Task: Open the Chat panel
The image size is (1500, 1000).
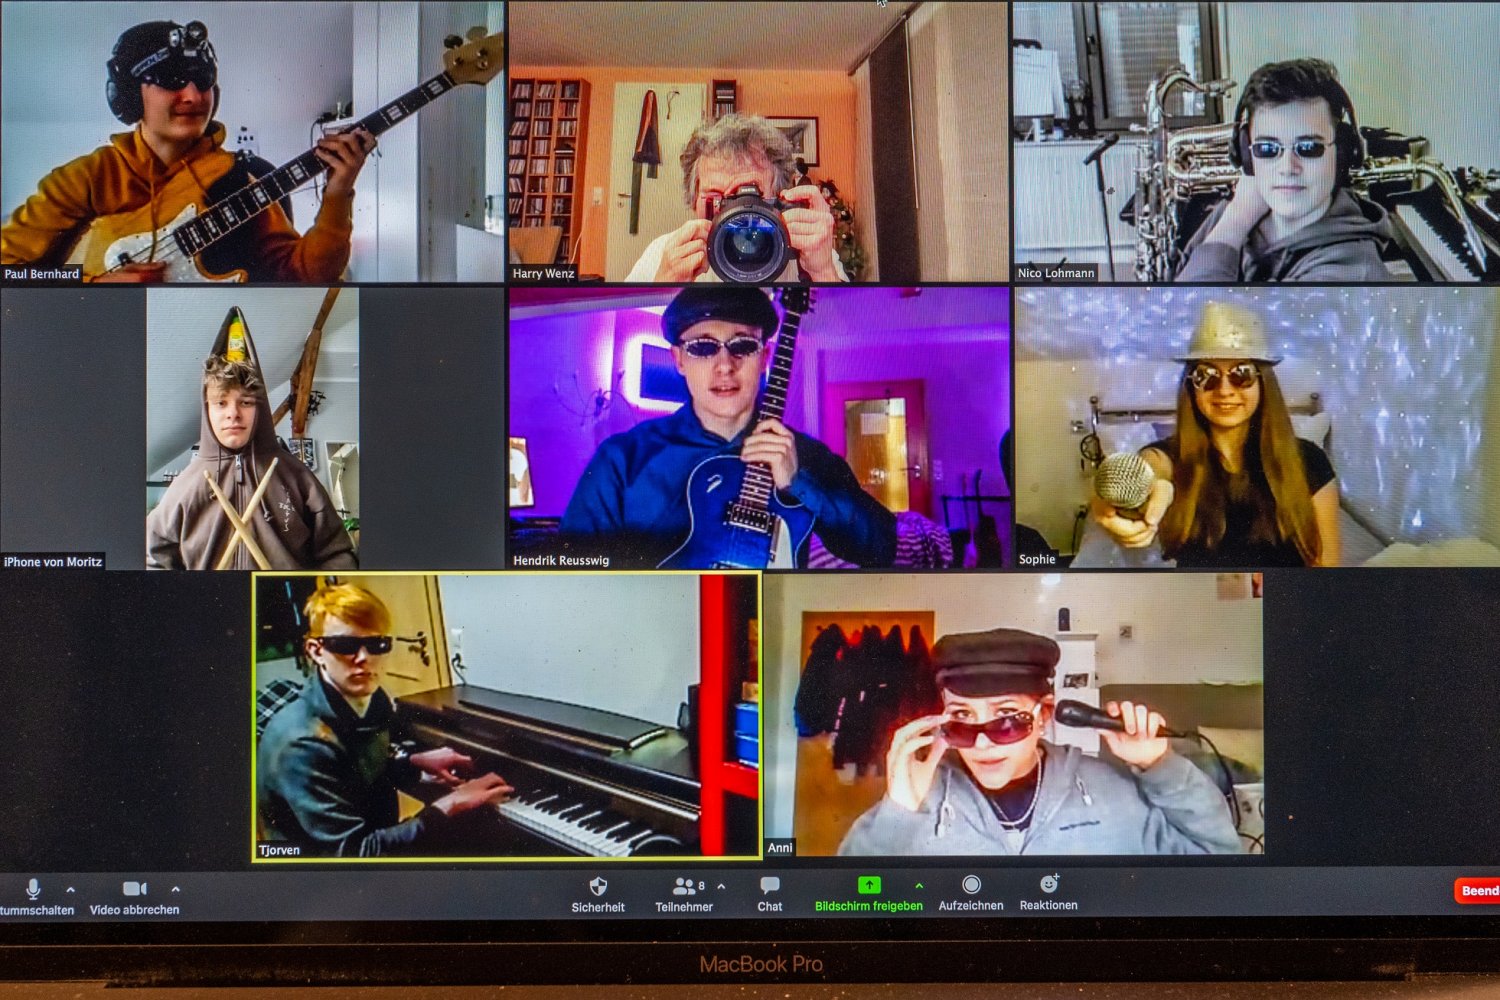Action: pos(770,895)
